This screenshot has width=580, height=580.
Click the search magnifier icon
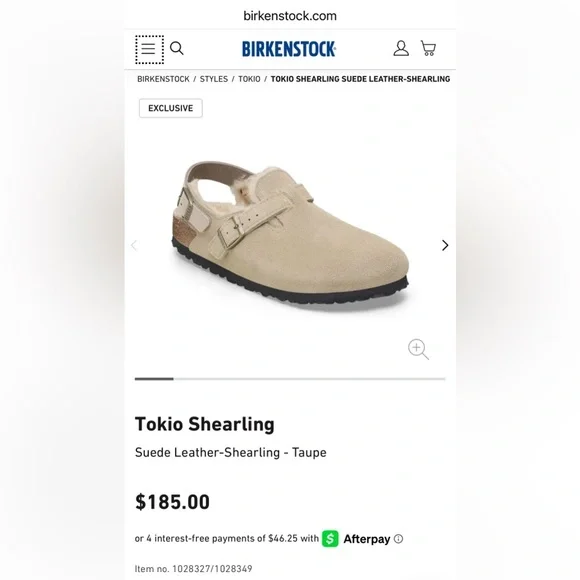[x=176, y=48]
